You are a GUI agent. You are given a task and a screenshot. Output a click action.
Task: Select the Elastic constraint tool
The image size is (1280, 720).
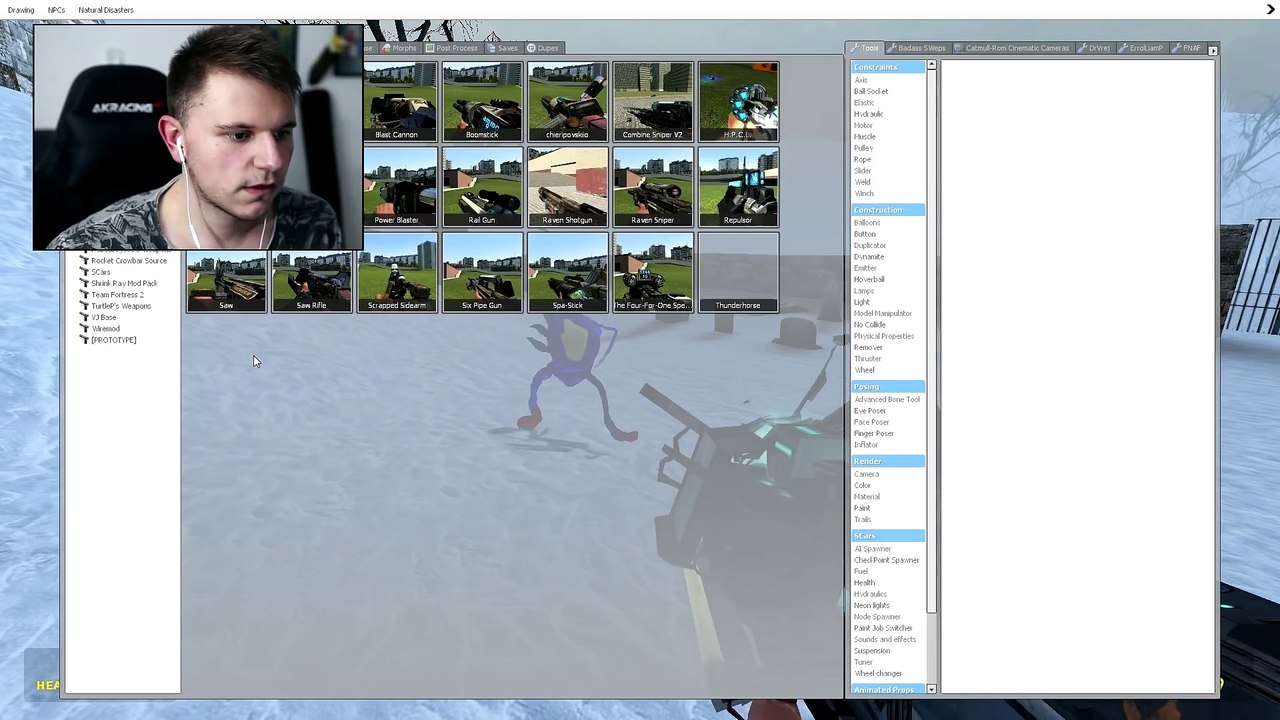coord(864,103)
